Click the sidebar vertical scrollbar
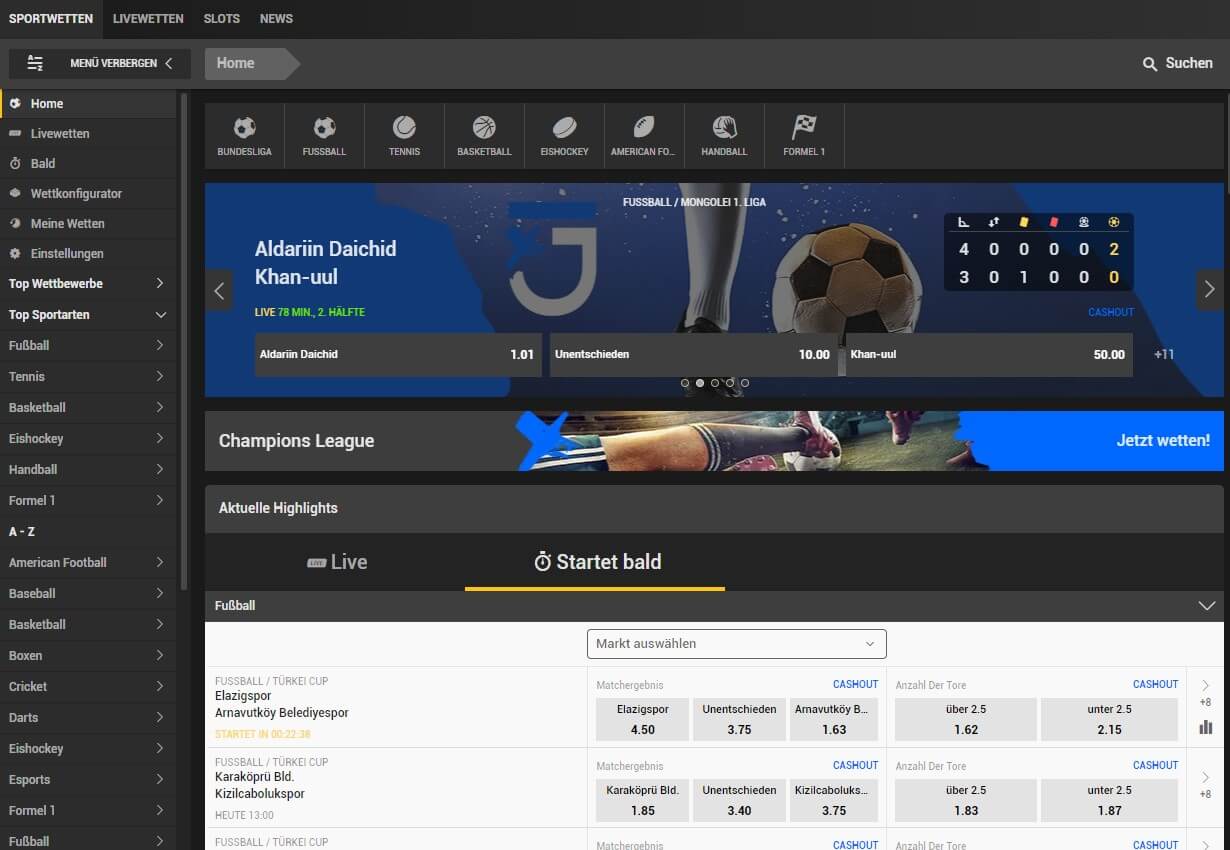 click(183, 340)
